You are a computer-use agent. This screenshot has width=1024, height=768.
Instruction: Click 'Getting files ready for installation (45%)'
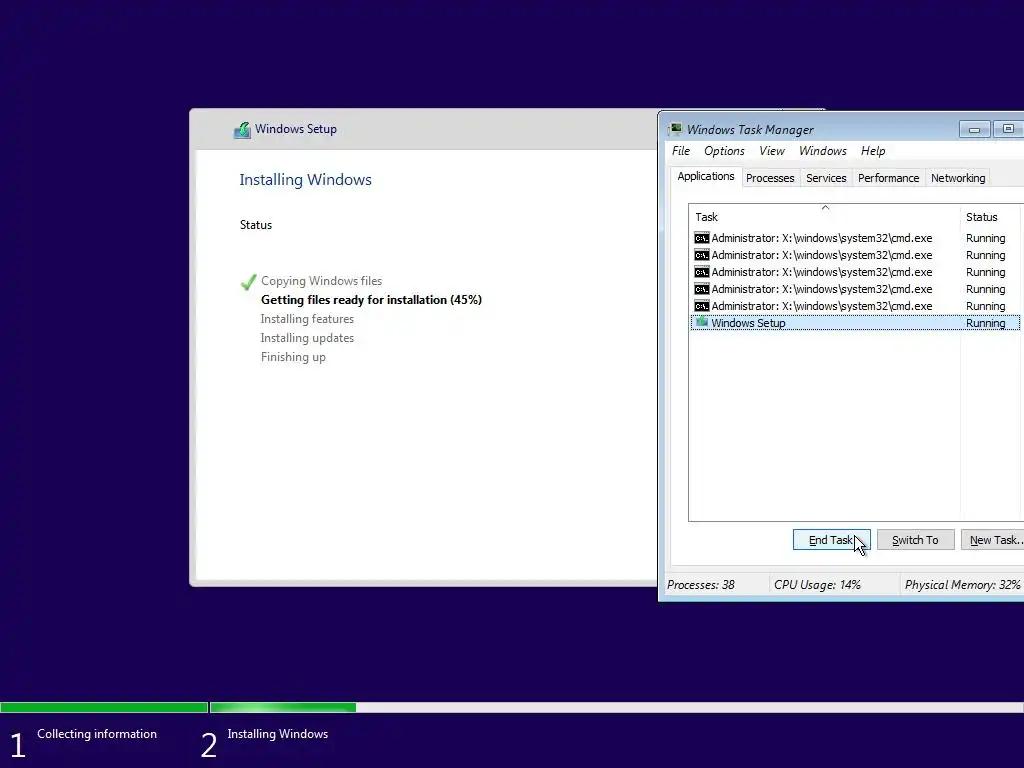371,300
